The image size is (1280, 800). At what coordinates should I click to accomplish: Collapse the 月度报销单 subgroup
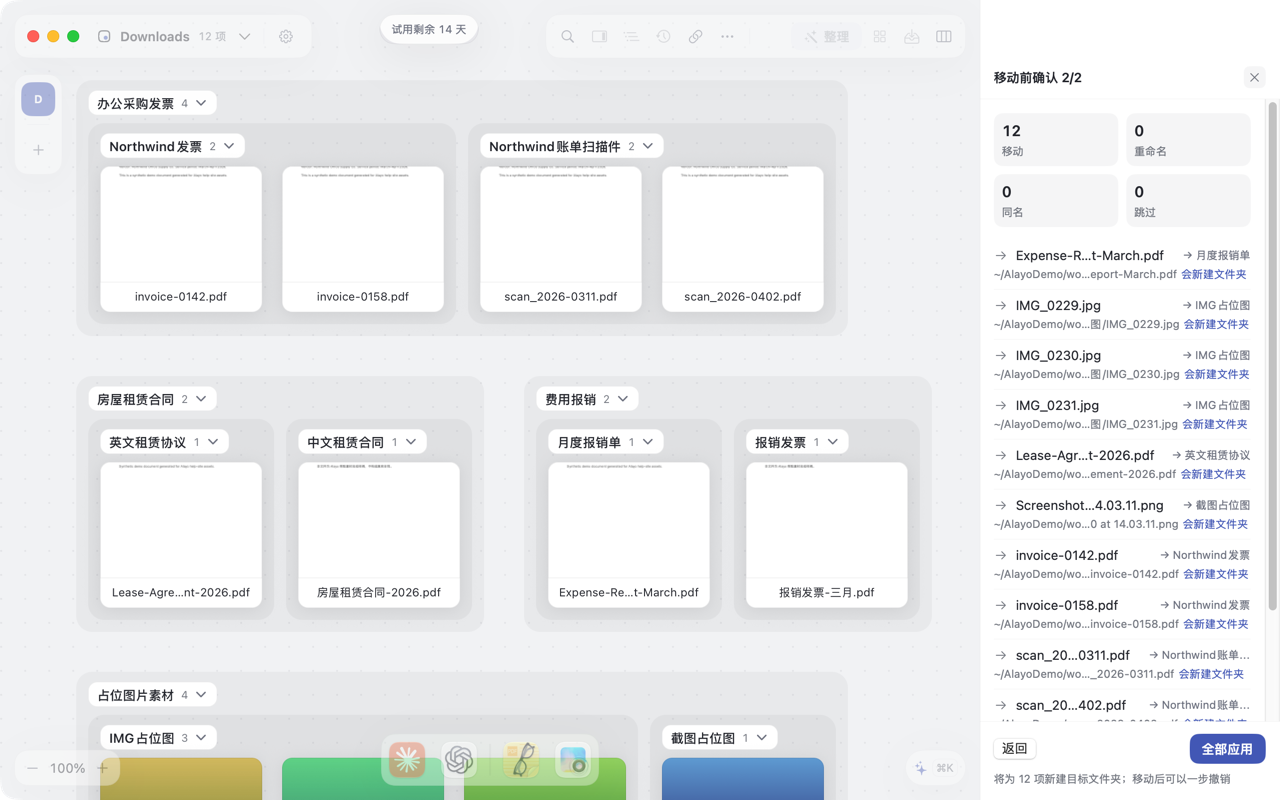pyautogui.click(x=648, y=442)
